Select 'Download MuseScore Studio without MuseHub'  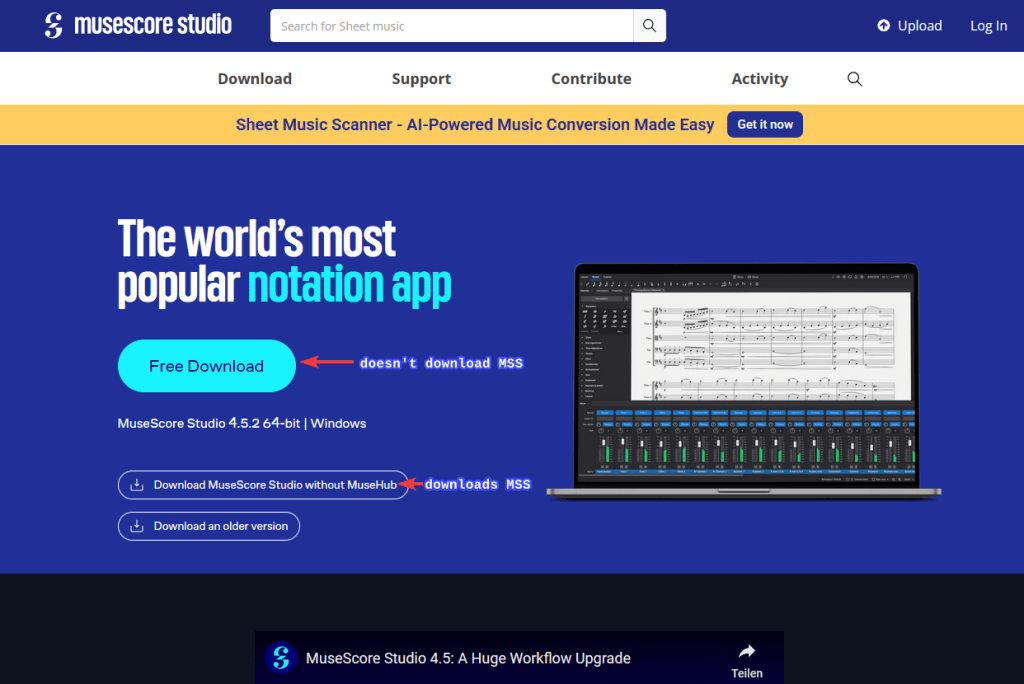(274, 485)
